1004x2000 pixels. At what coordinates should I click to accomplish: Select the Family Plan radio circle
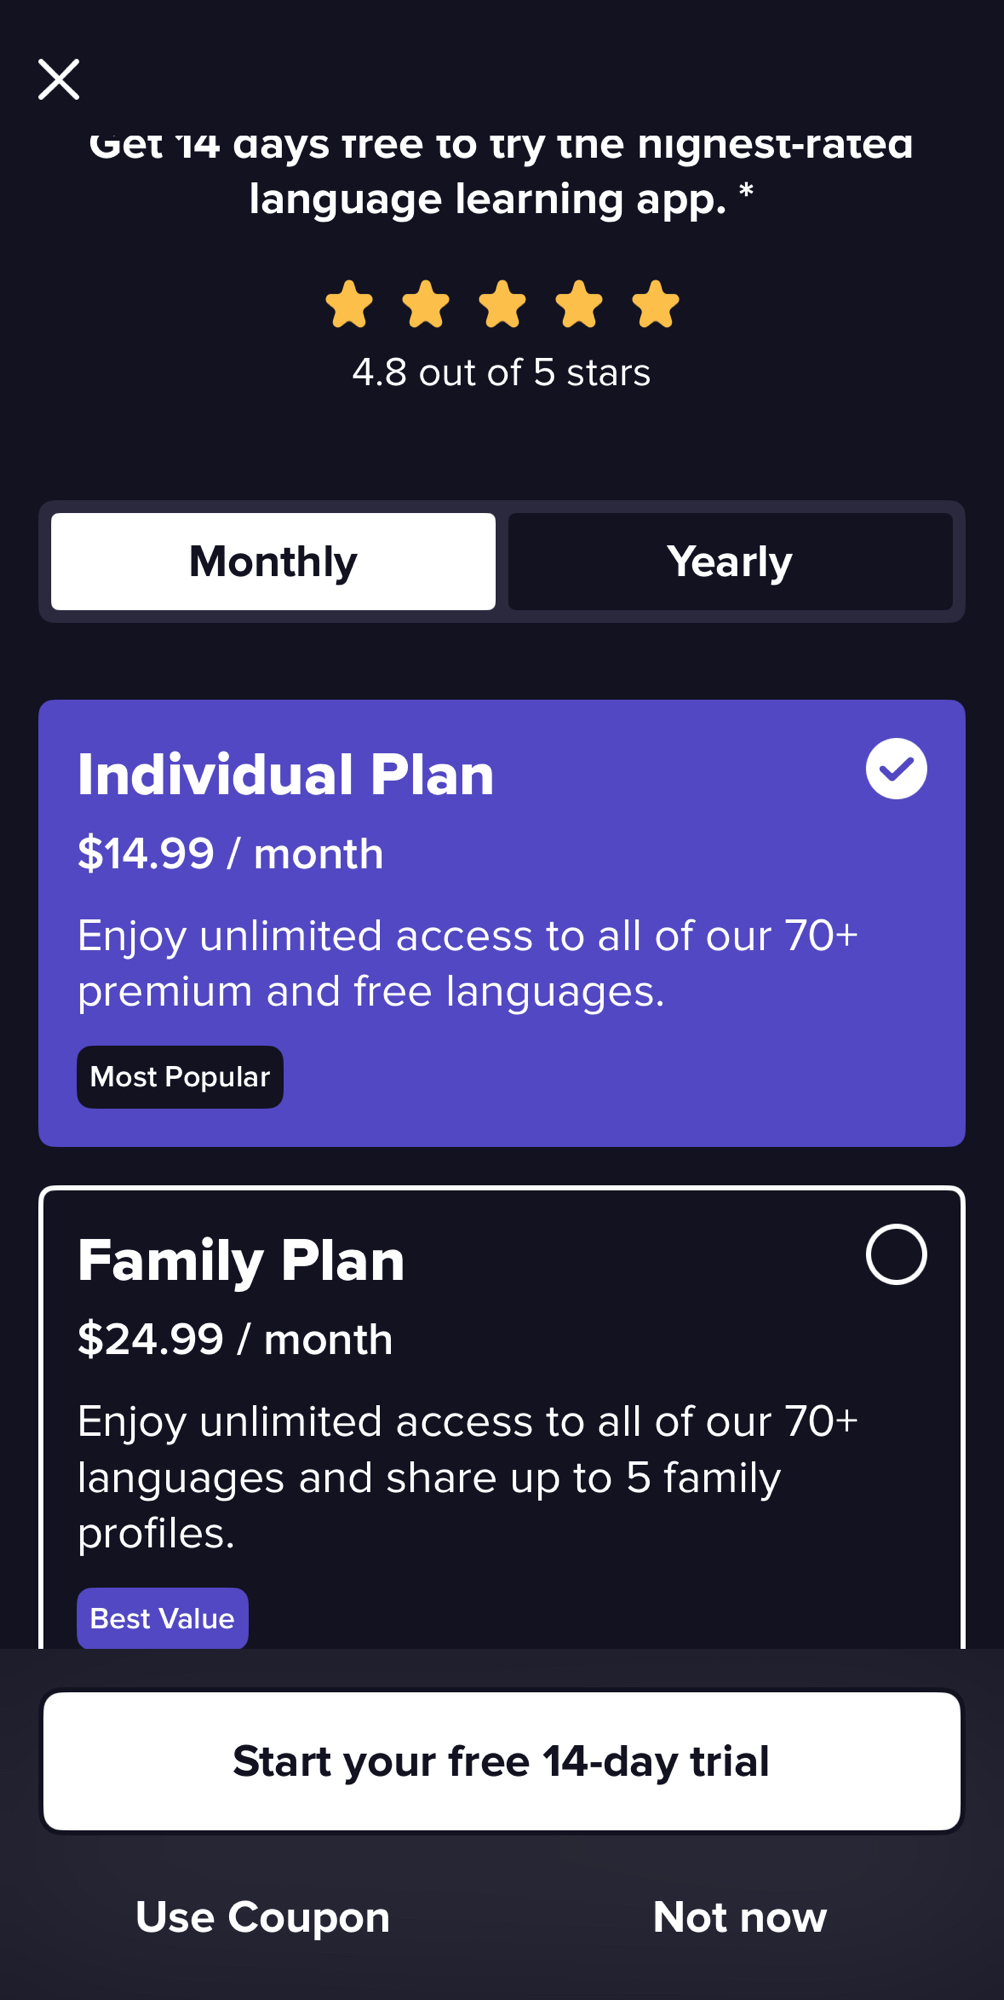pos(896,1254)
